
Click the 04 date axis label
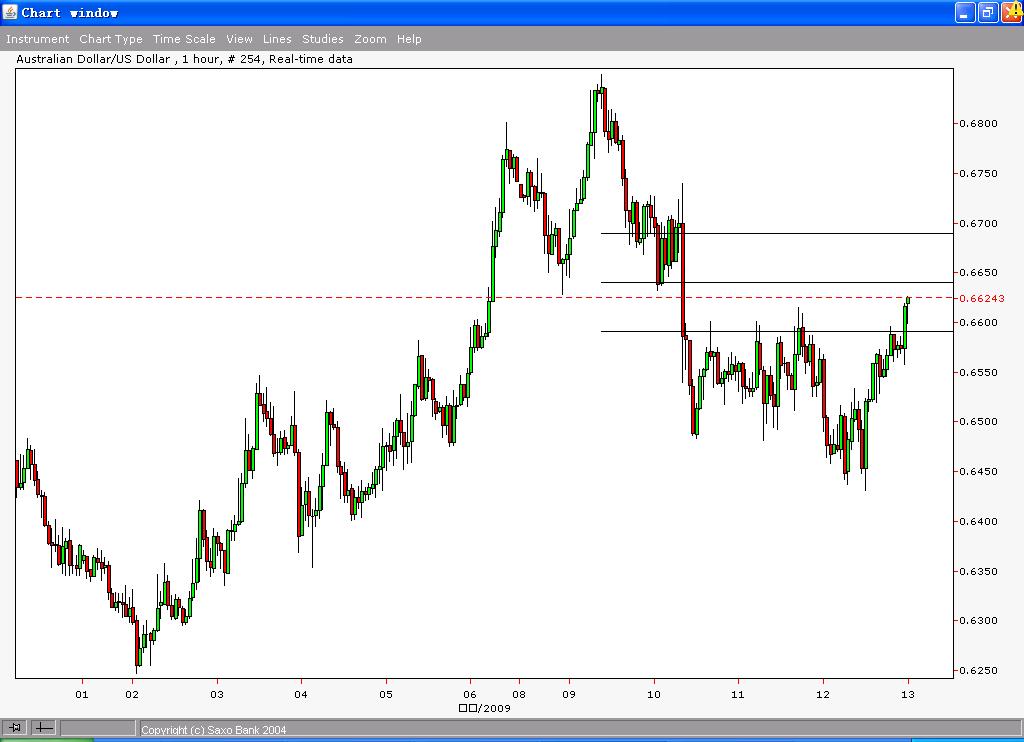pos(300,694)
